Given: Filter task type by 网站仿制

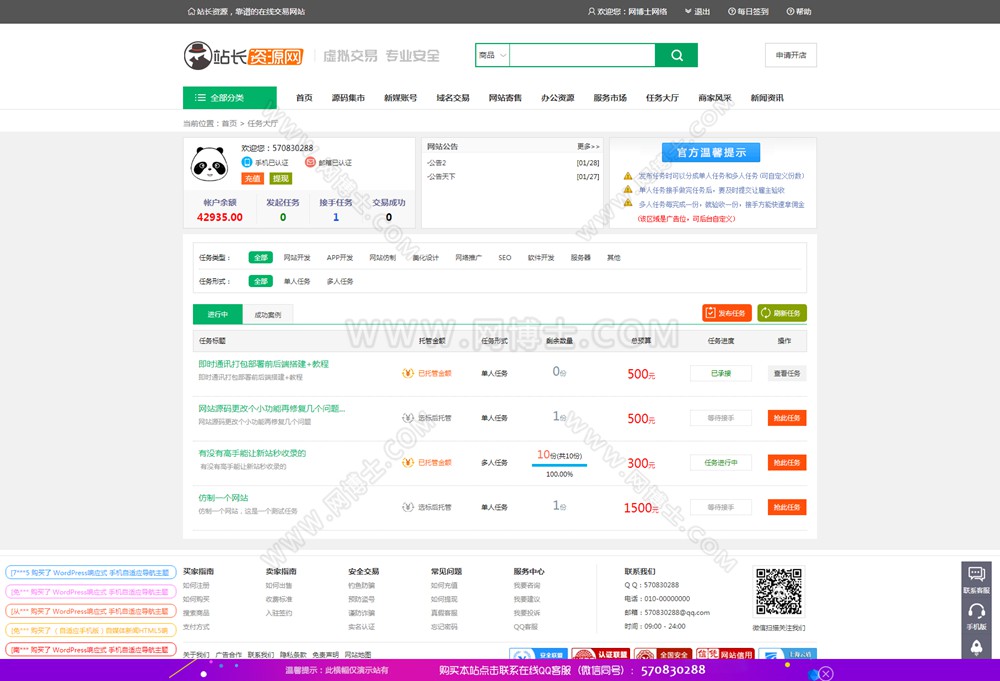Looking at the screenshot, I should click(x=383, y=258).
